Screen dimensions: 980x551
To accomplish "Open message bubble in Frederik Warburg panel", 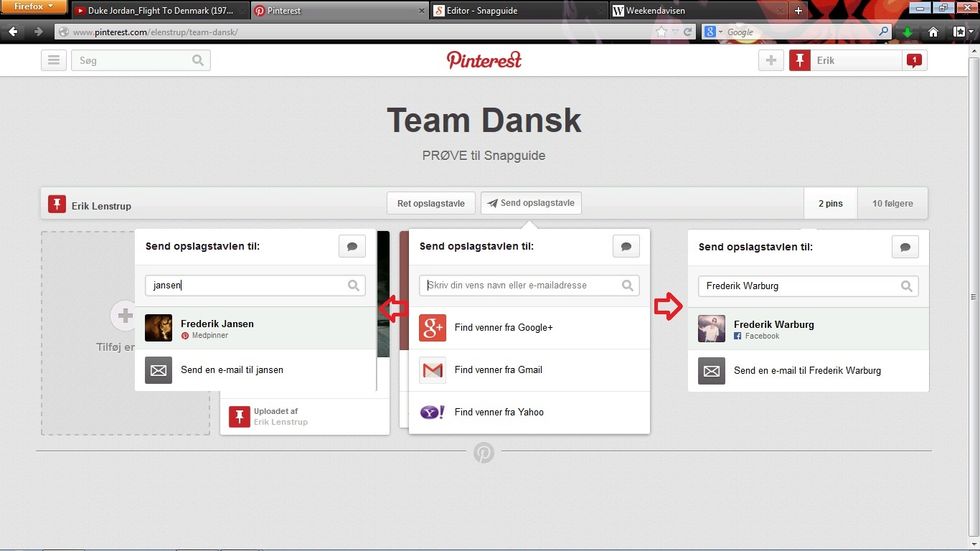I will click(905, 247).
